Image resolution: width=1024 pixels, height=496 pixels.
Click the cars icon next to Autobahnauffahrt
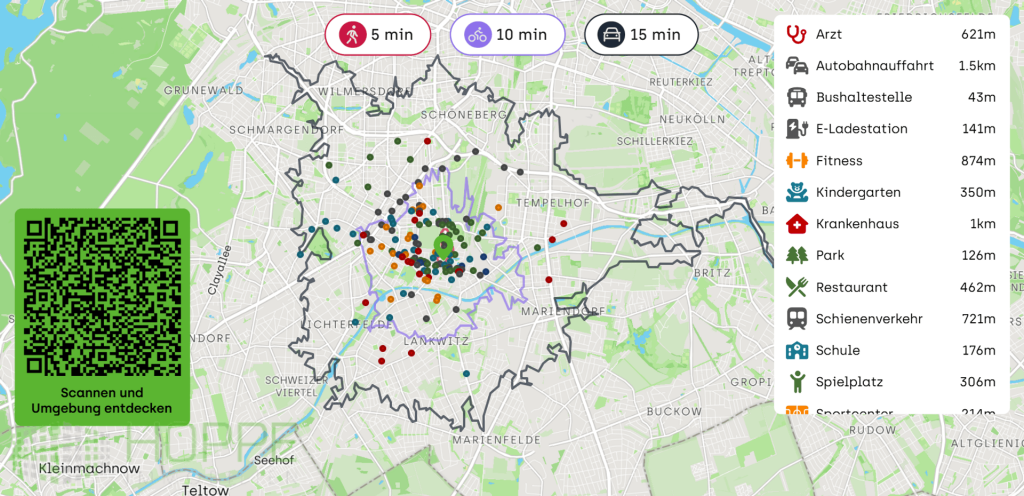click(796, 65)
